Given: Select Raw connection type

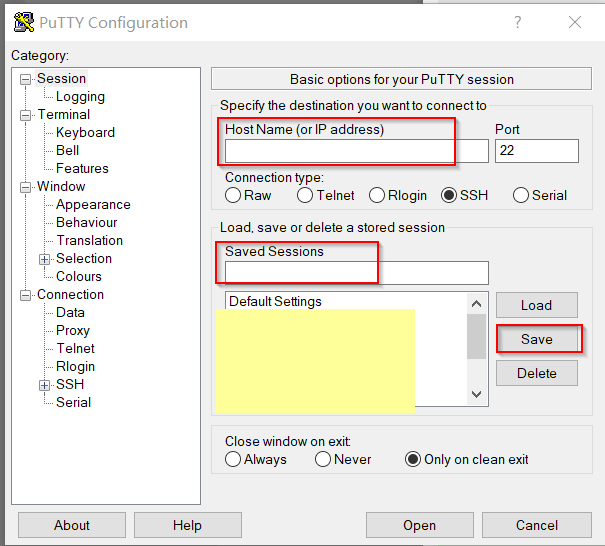Looking at the screenshot, I should (233, 195).
